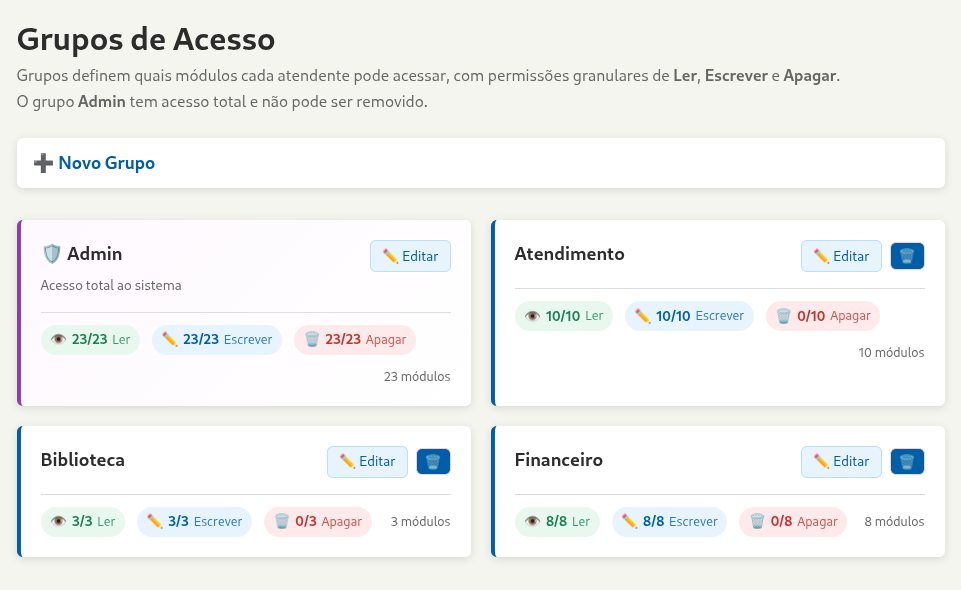The height and width of the screenshot is (590, 961).
Task: Click the trash delete icon on Biblioteca card
Action: tap(433, 461)
